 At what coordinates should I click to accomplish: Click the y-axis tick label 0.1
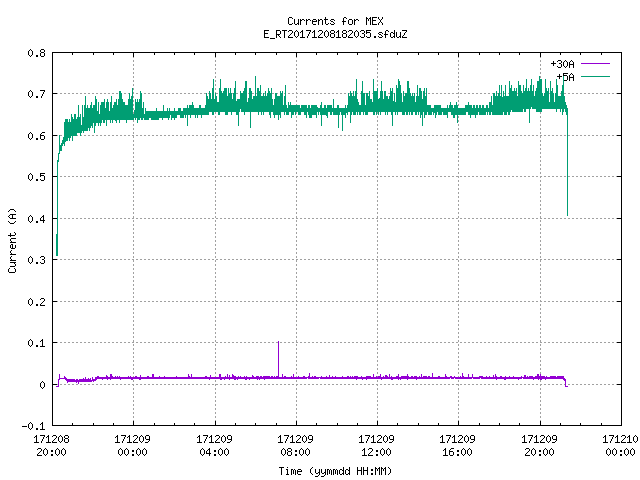click(x=36, y=343)
